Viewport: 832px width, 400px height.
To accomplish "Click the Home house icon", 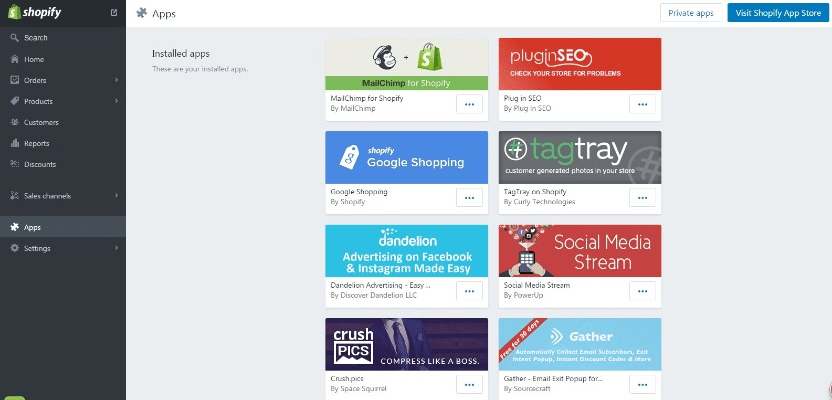I will pyautogui.click(x=14, y=59).
